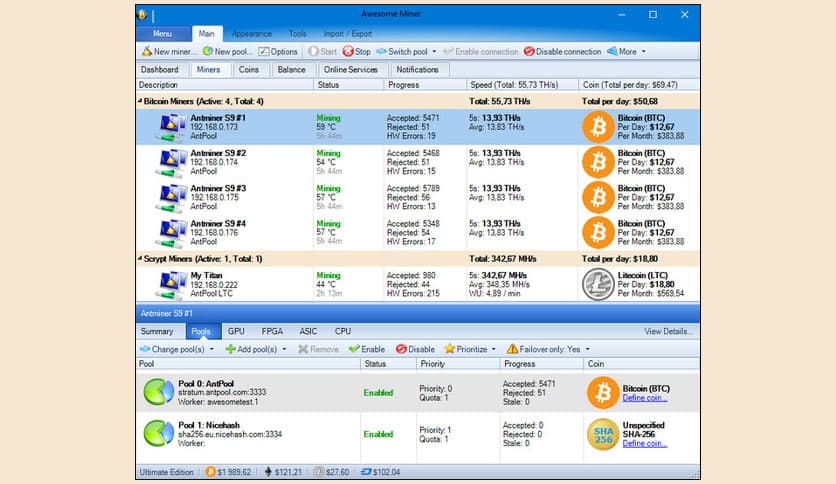The image size is (836, 484).
Task: Click Define coin link for Bitcoin (BTC)
Action: [x=645, y=398]
